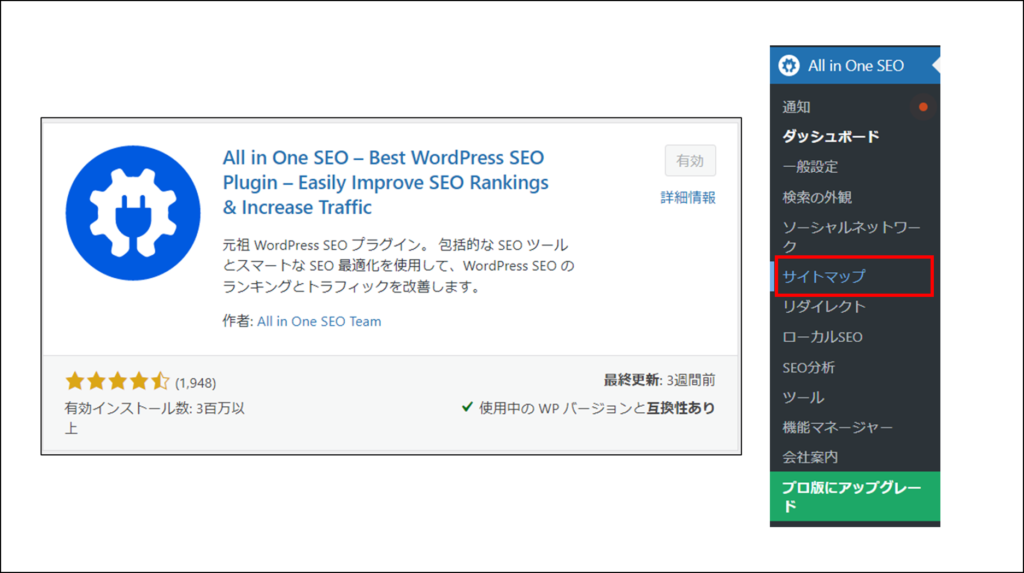Open 機能マネージャー in the sidebar menu
1024x573 pixels.
click(837, 427)
